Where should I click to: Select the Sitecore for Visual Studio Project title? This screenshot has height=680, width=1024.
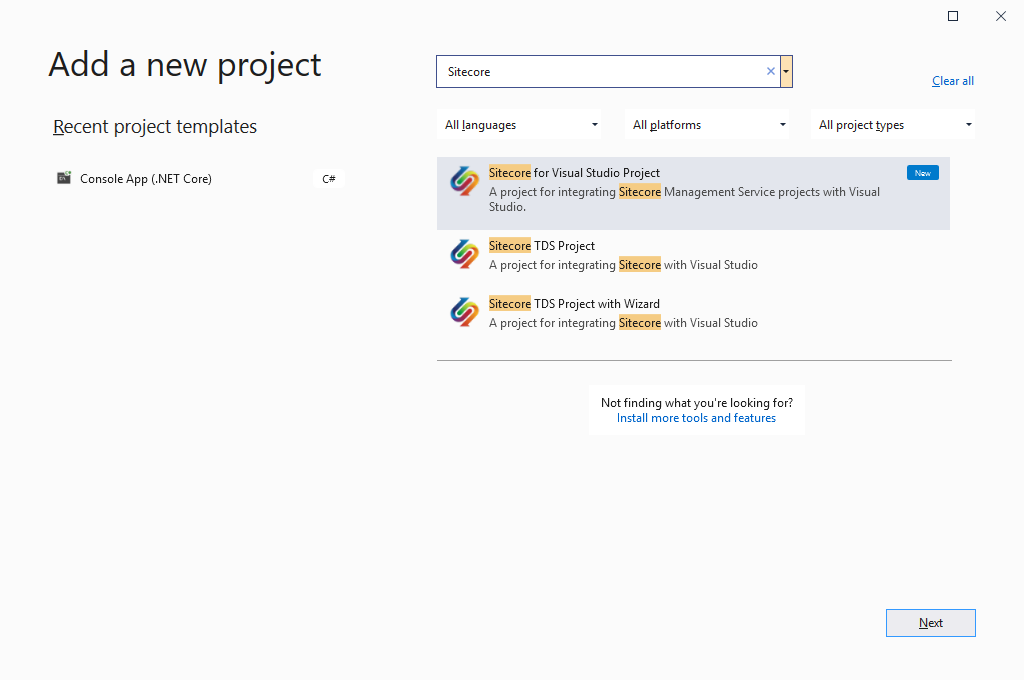[574, 172]
